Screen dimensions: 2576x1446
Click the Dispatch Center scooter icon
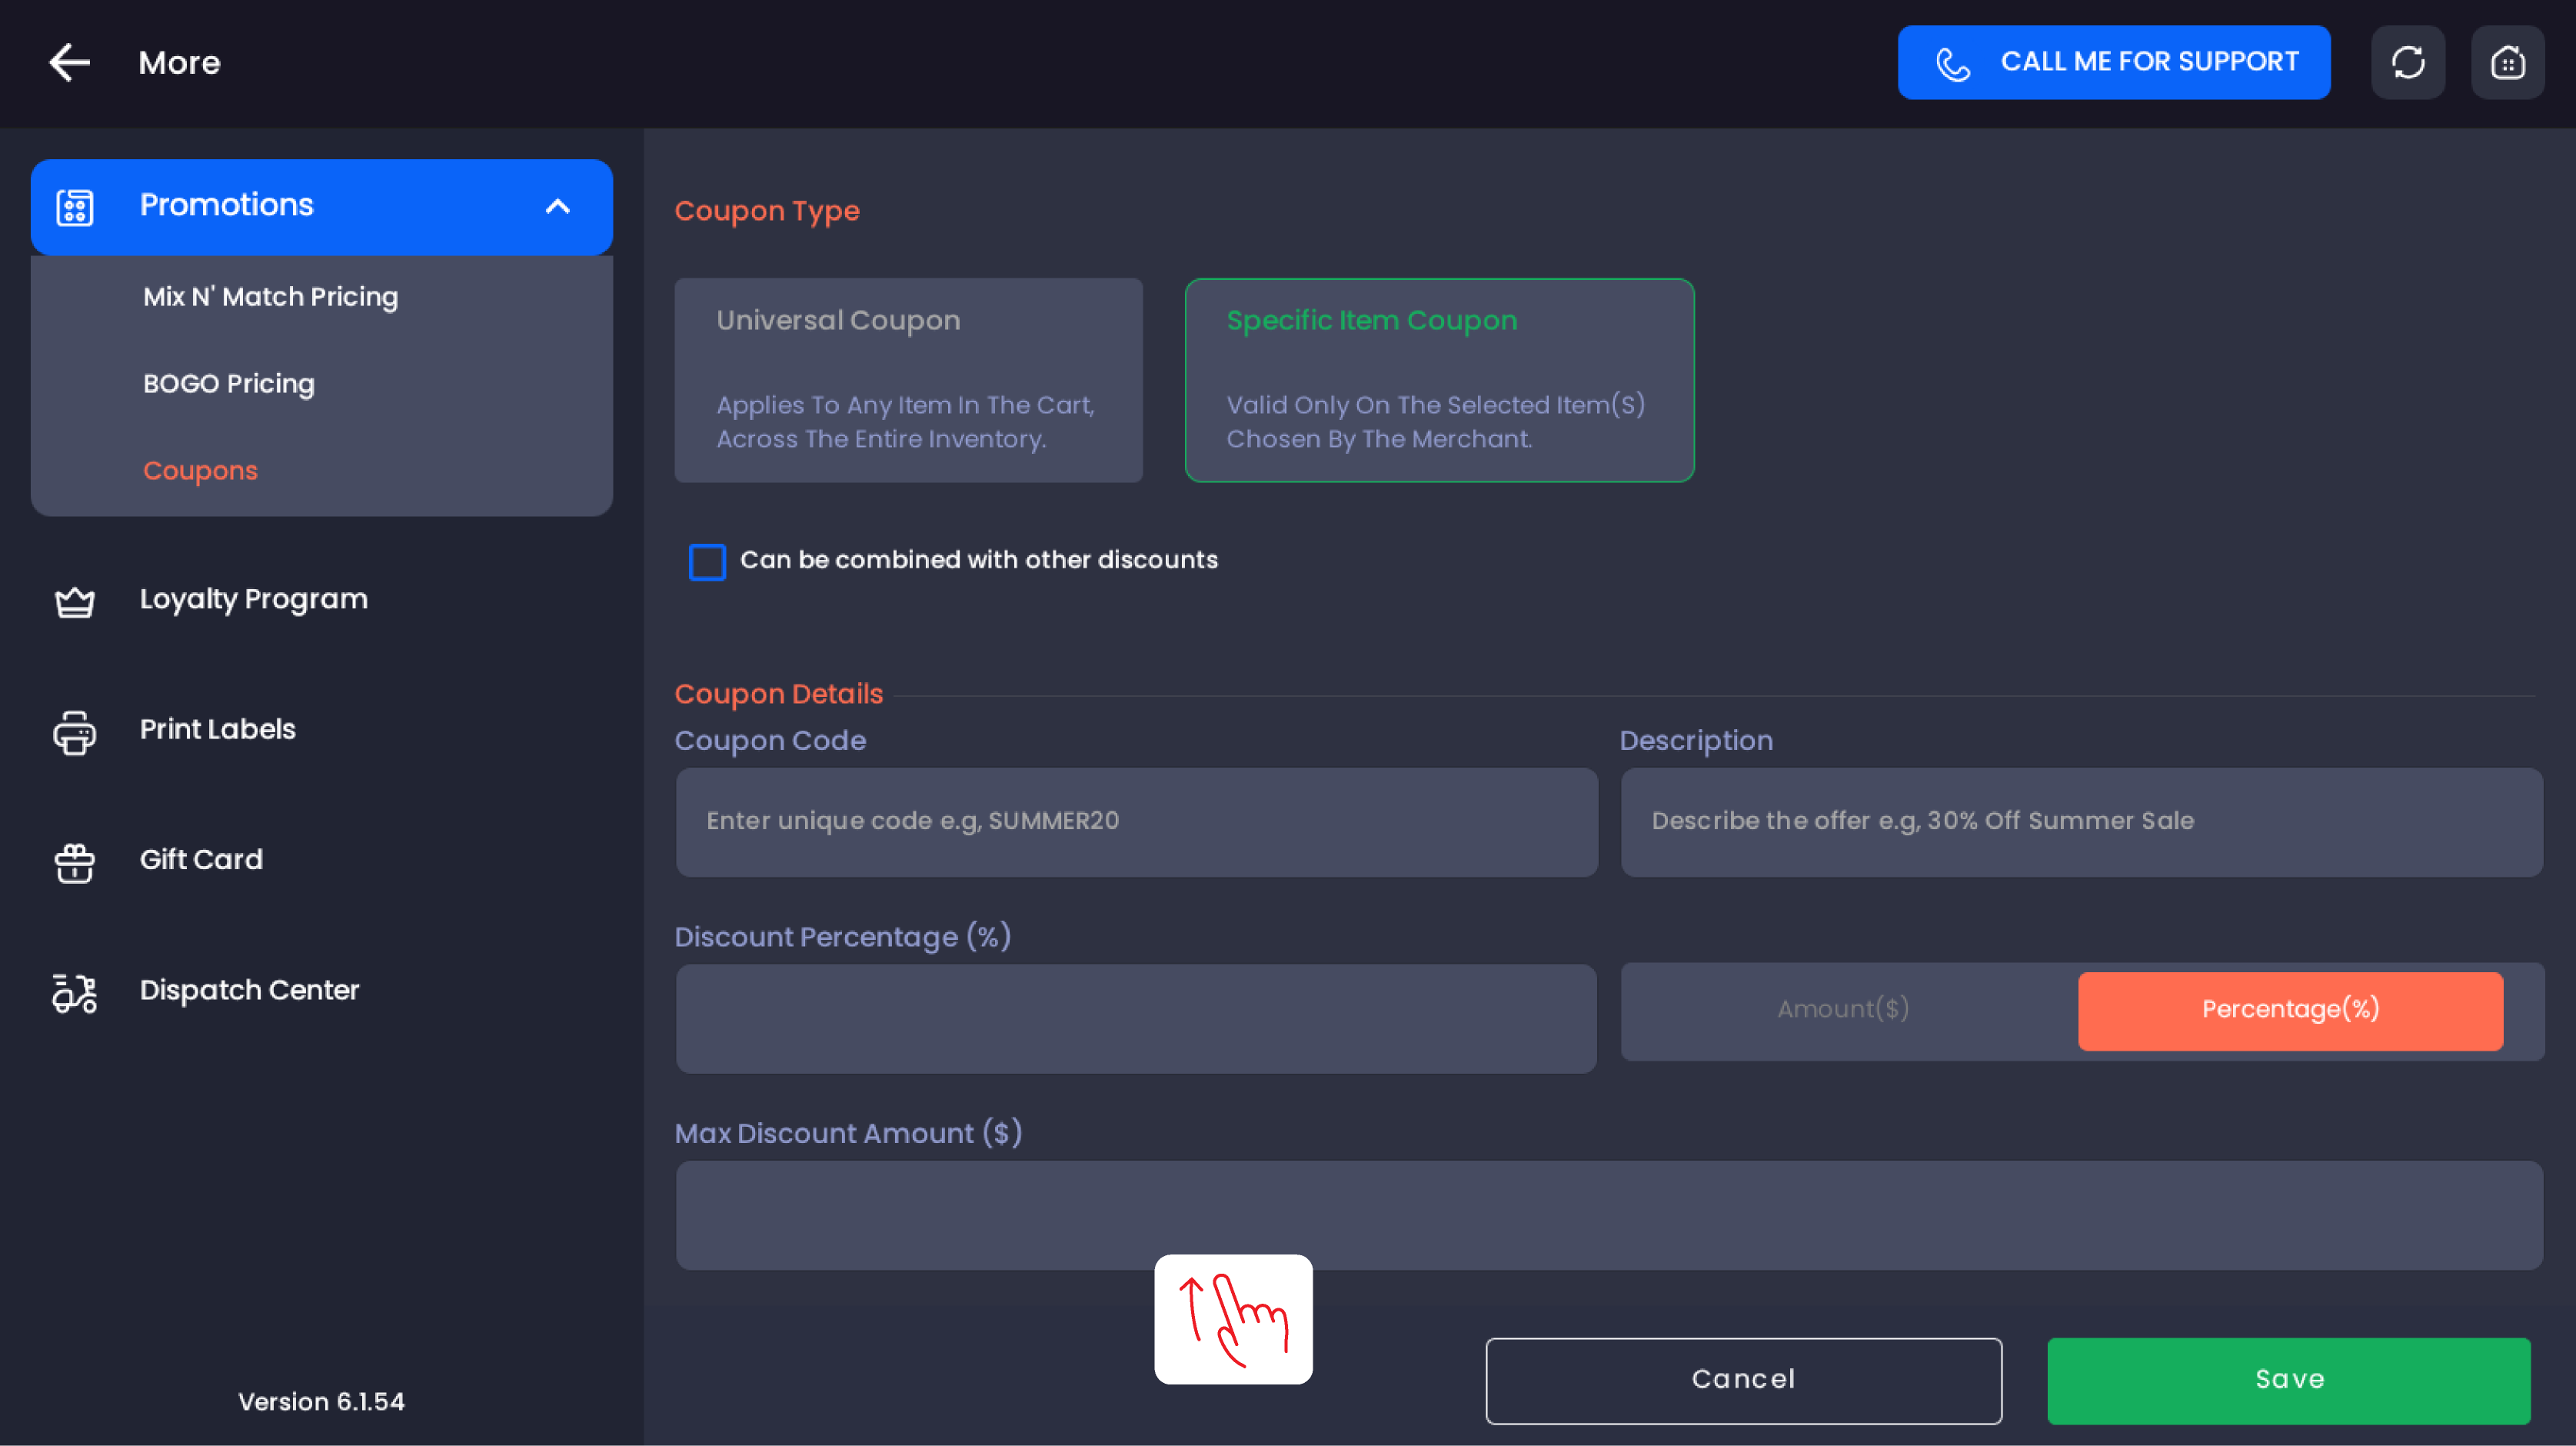coord(74,992)
